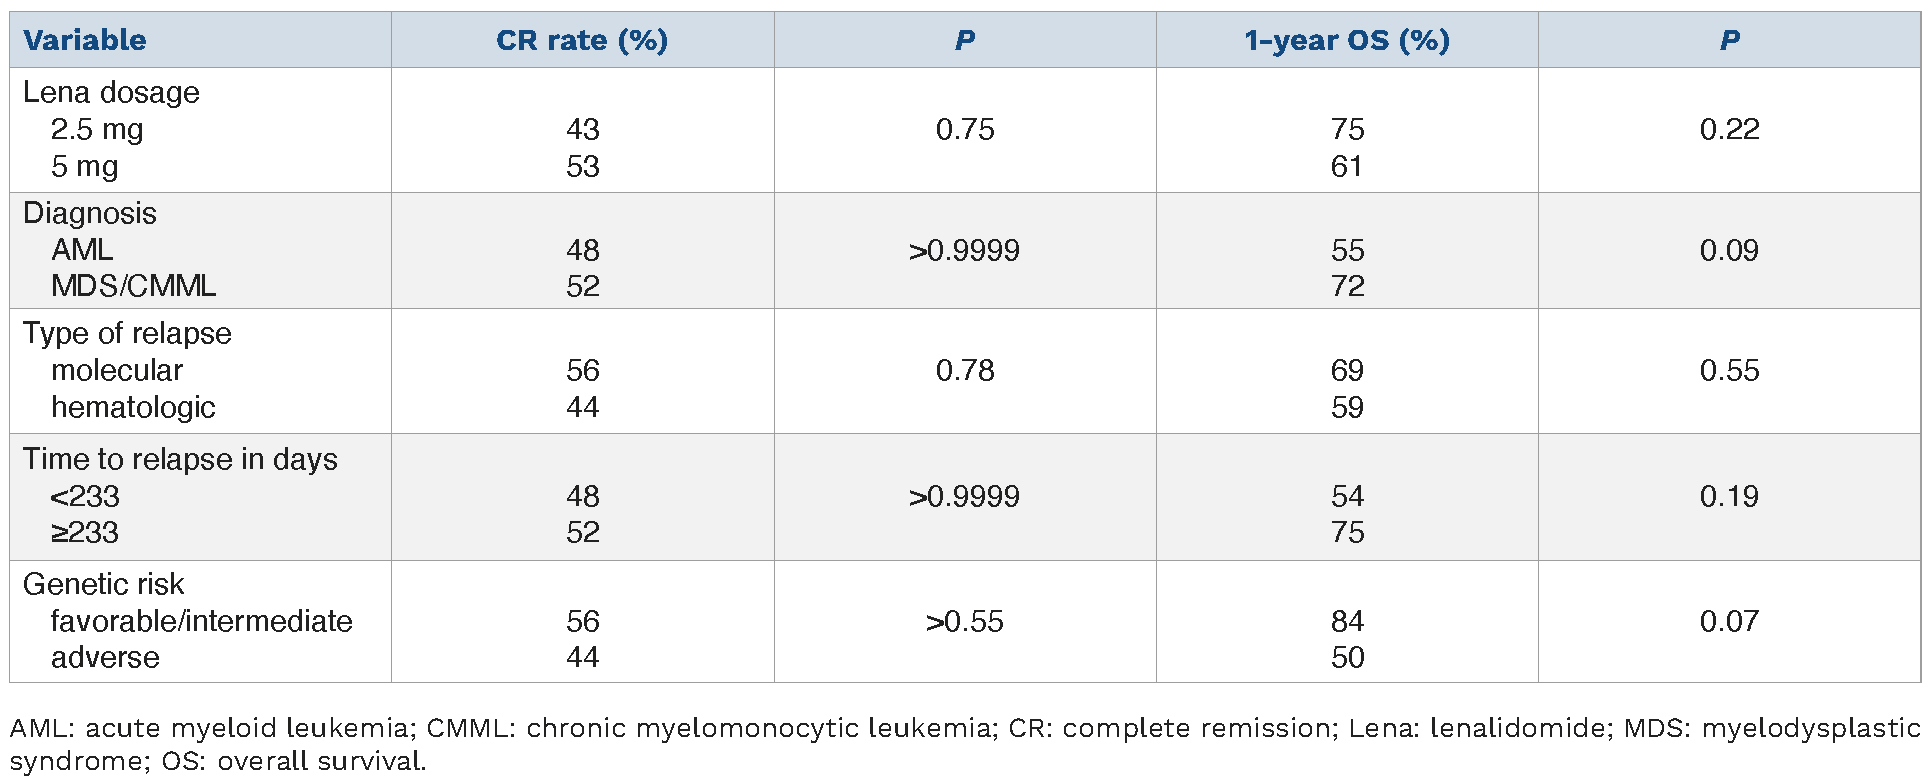Image resolution: width=1931 pixels, height=782 pixels.
Task: Click the "Variable" column header
Action: (x=85, y=40)
